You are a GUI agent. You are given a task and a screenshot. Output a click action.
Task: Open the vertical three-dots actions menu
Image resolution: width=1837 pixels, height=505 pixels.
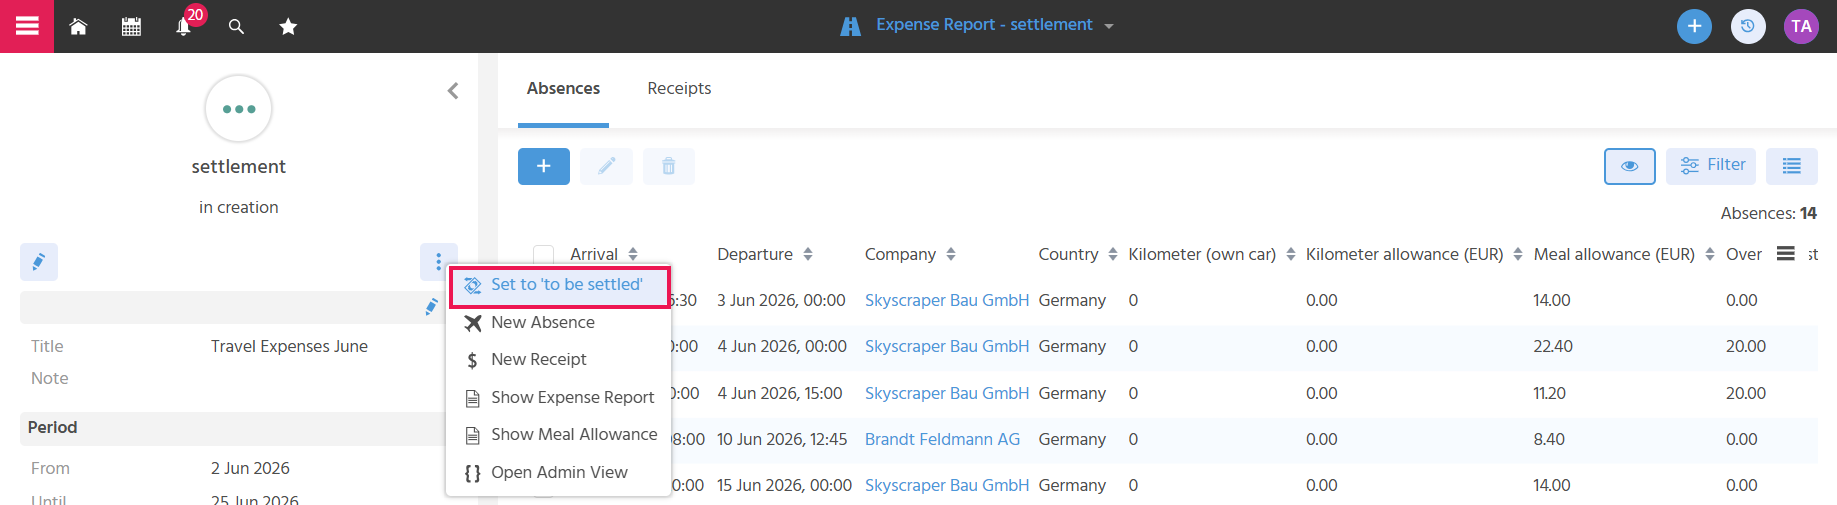click(438, 262)
